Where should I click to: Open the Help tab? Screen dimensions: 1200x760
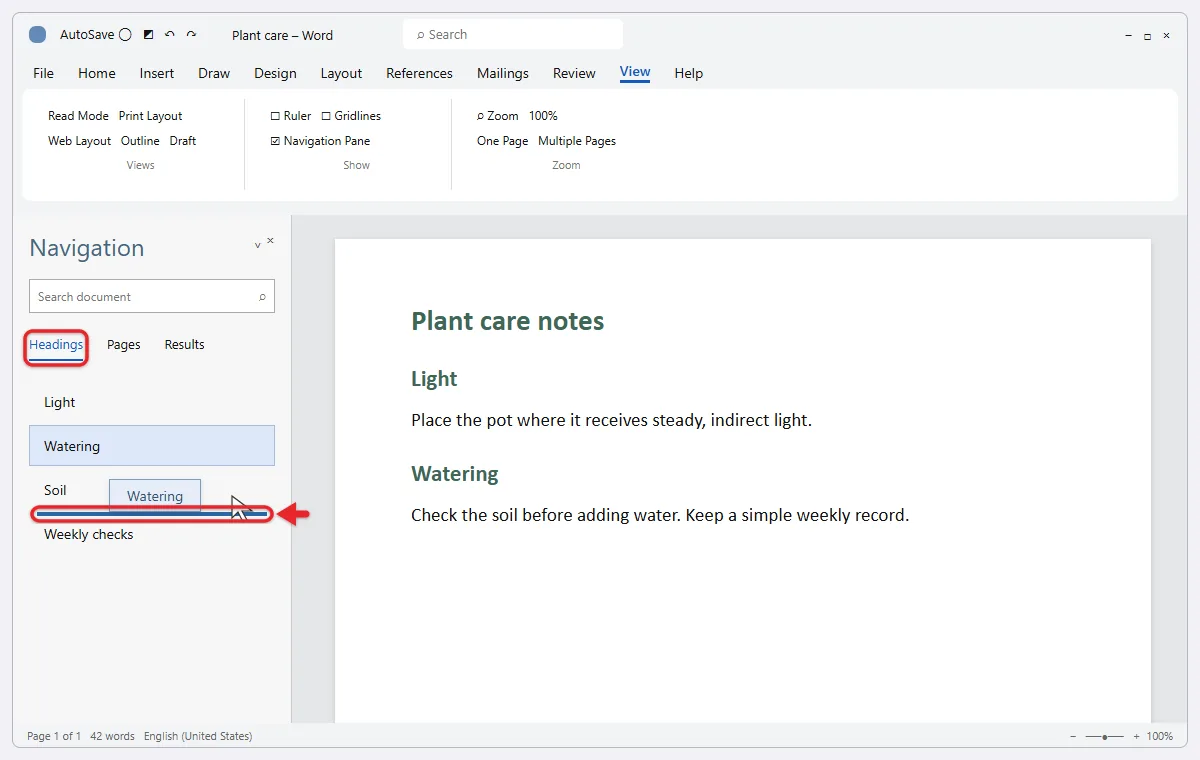[688, 73]
